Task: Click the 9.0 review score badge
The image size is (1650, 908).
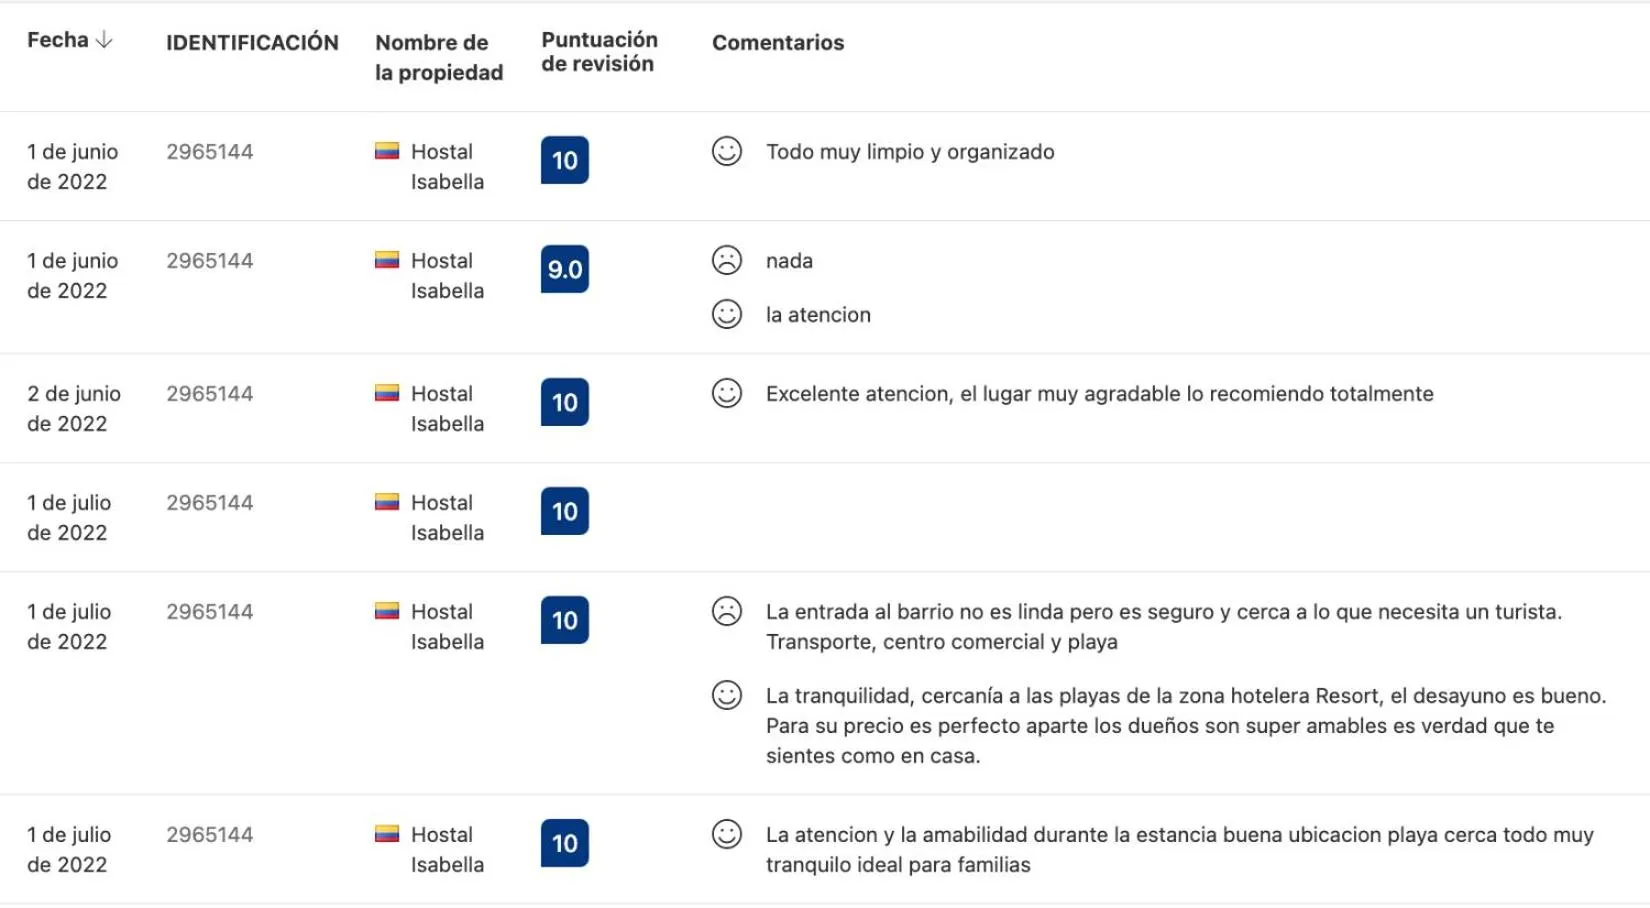Action: point(565,269)
